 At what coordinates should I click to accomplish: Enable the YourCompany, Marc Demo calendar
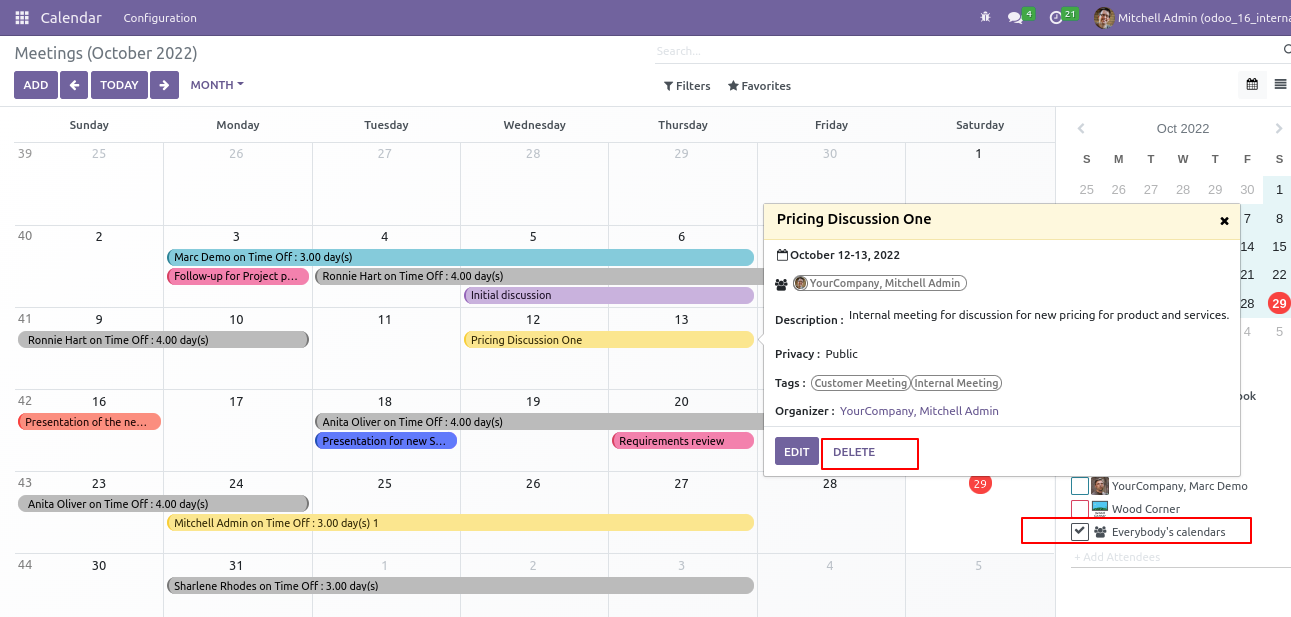click(1079, 485)
